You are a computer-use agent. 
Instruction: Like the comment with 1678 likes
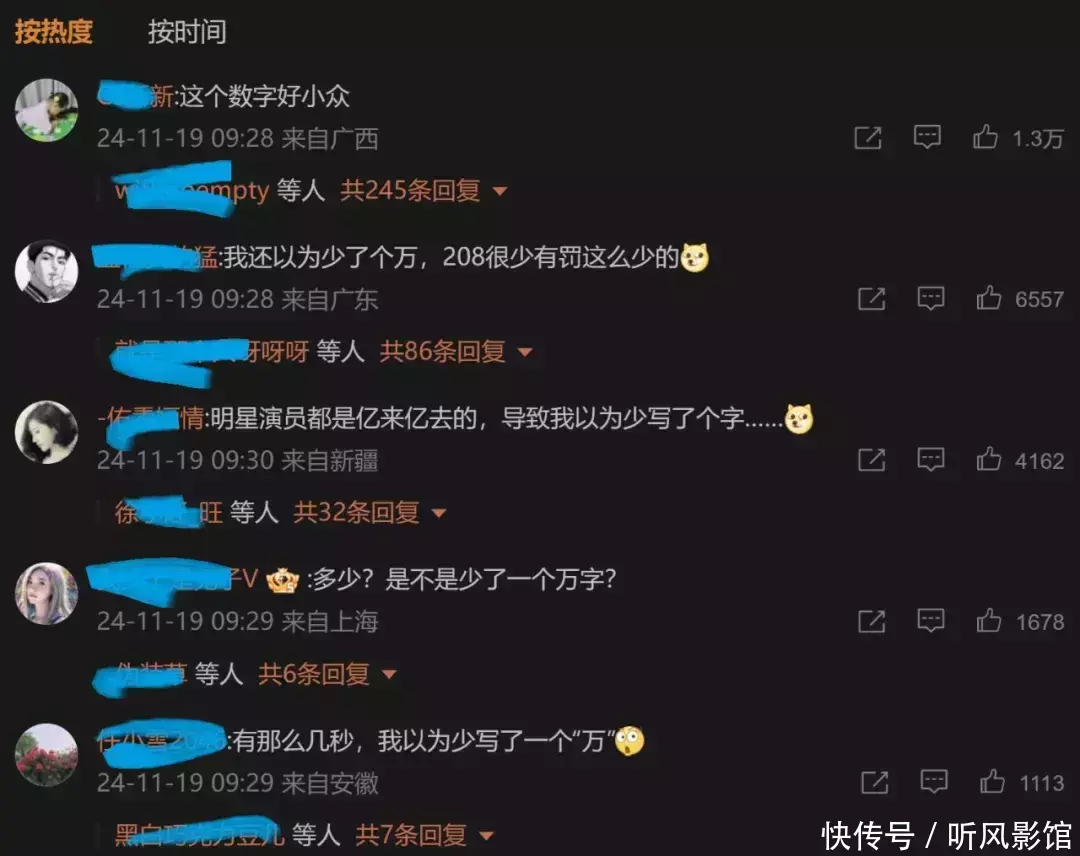tap(988, 620)
